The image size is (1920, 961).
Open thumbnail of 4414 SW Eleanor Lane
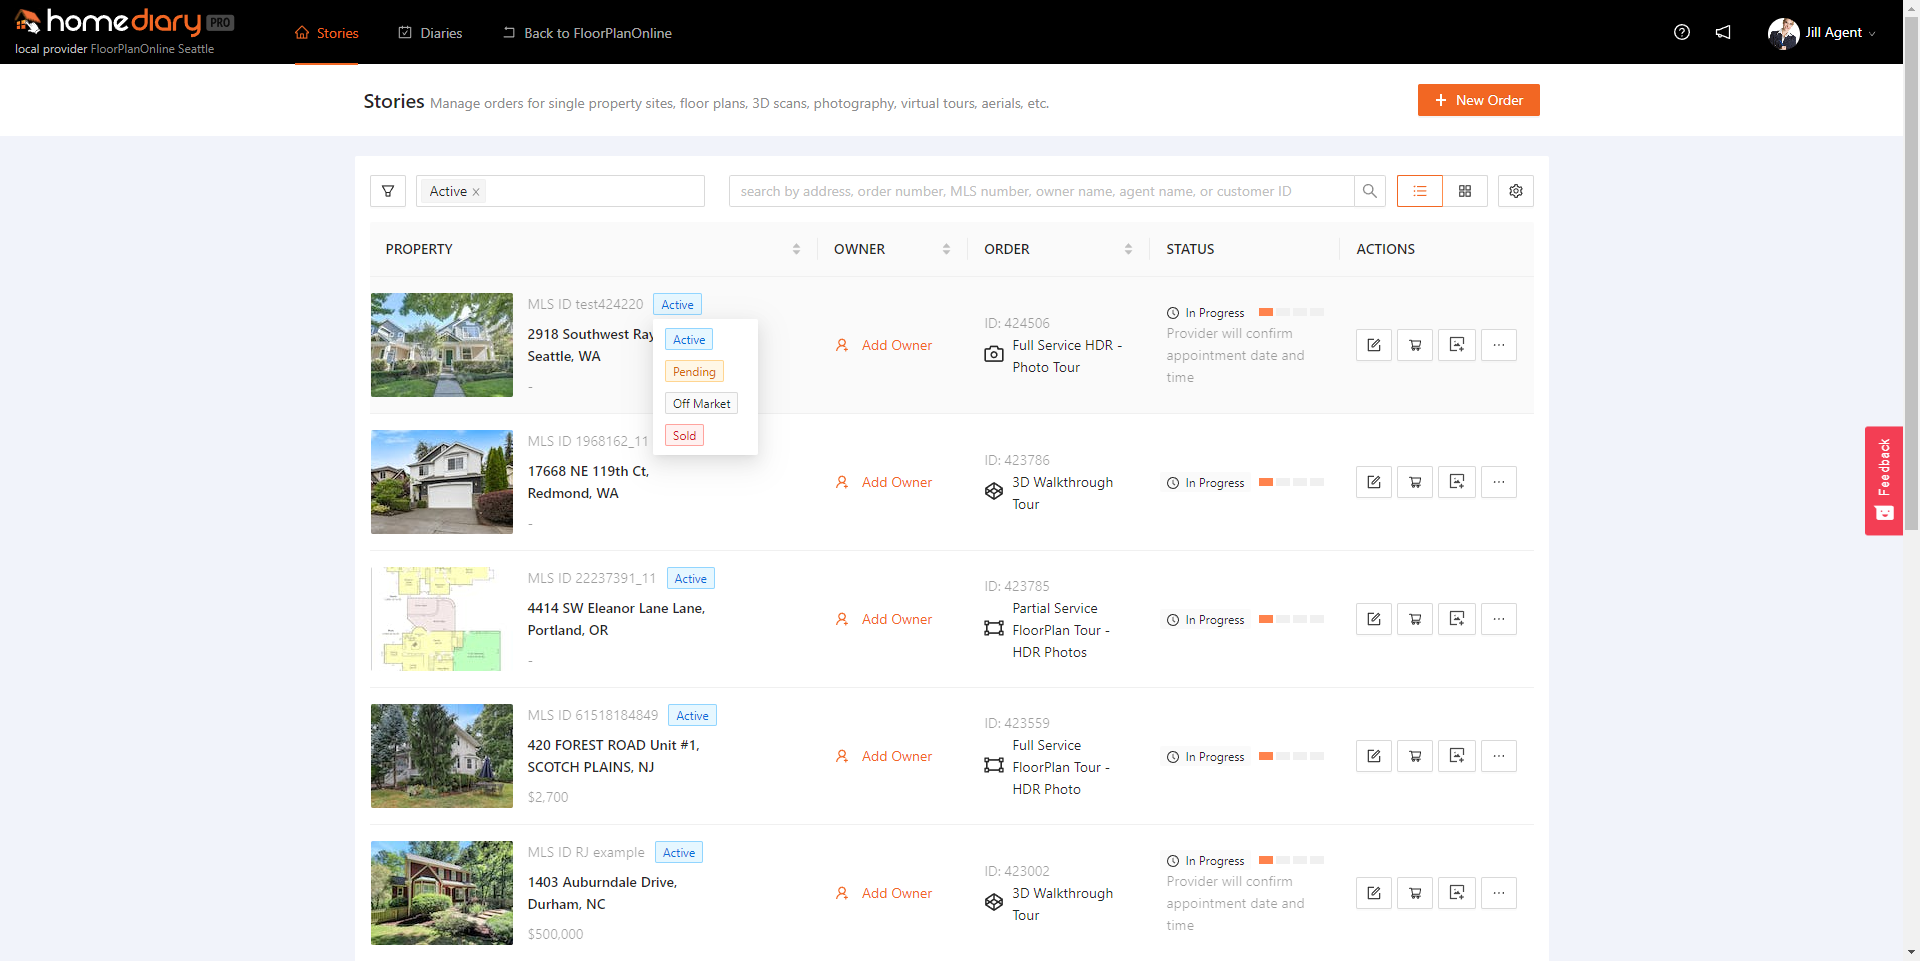[442, 619]
